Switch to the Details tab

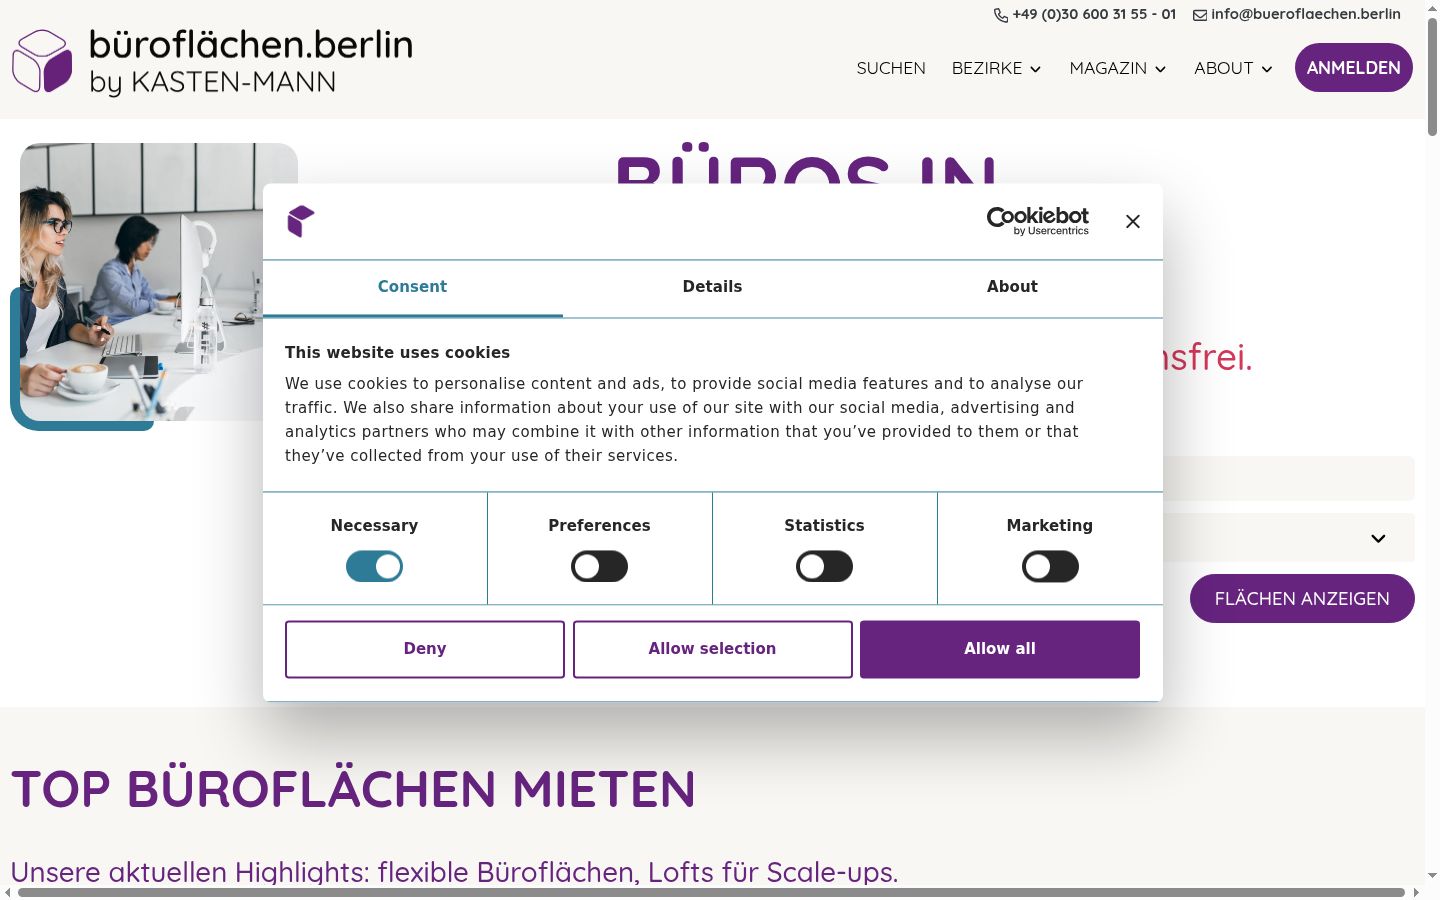712,287
